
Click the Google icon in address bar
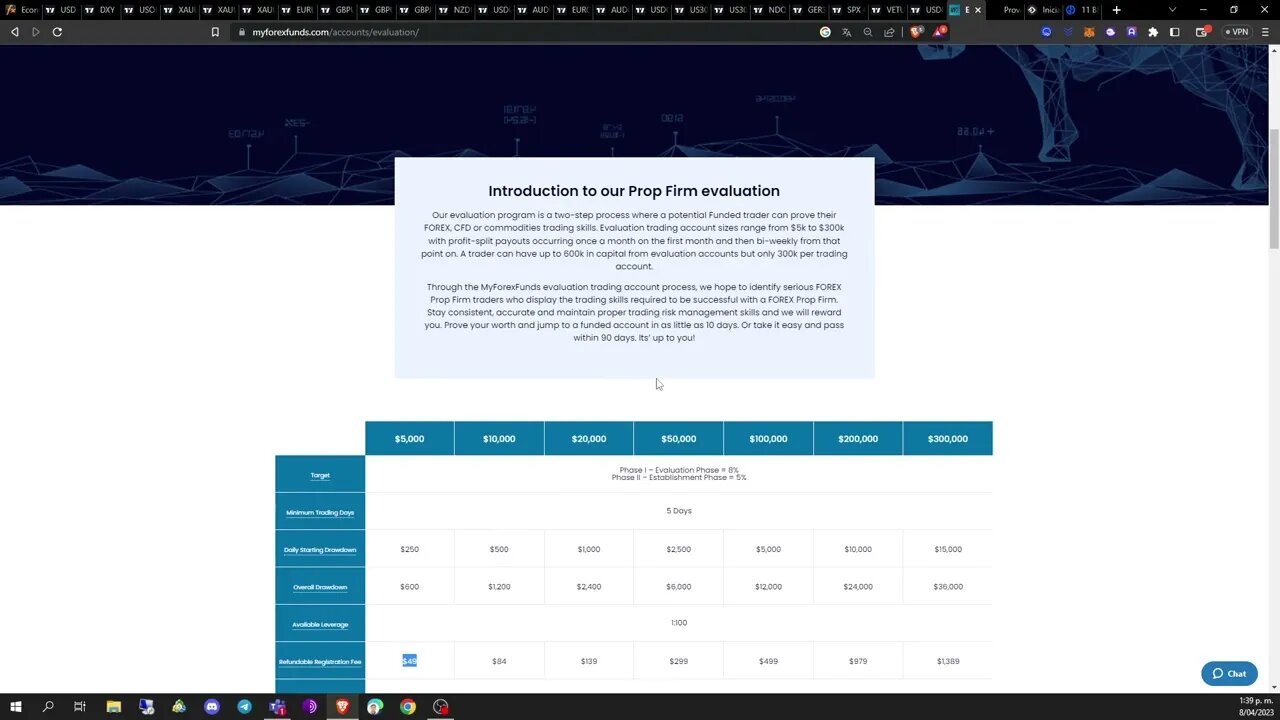click(x=825, y=32)
